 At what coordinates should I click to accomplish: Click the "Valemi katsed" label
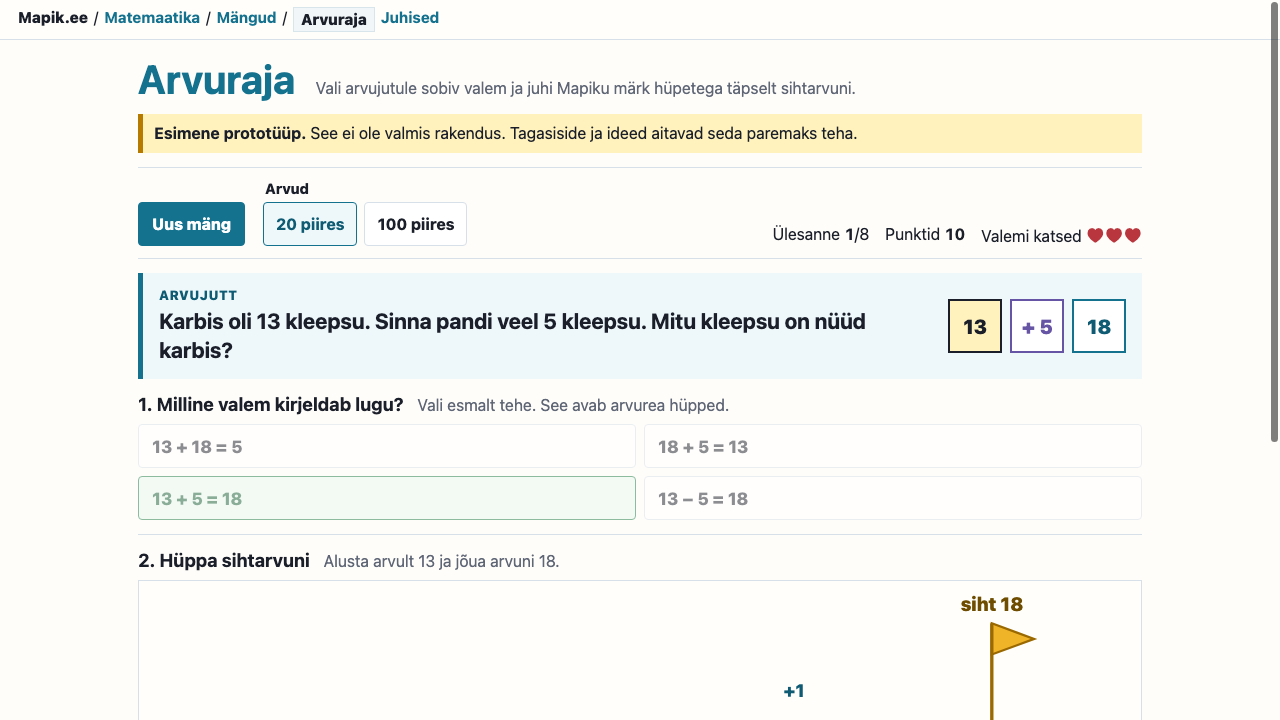pyautogui.click(x=1031, y=236)
